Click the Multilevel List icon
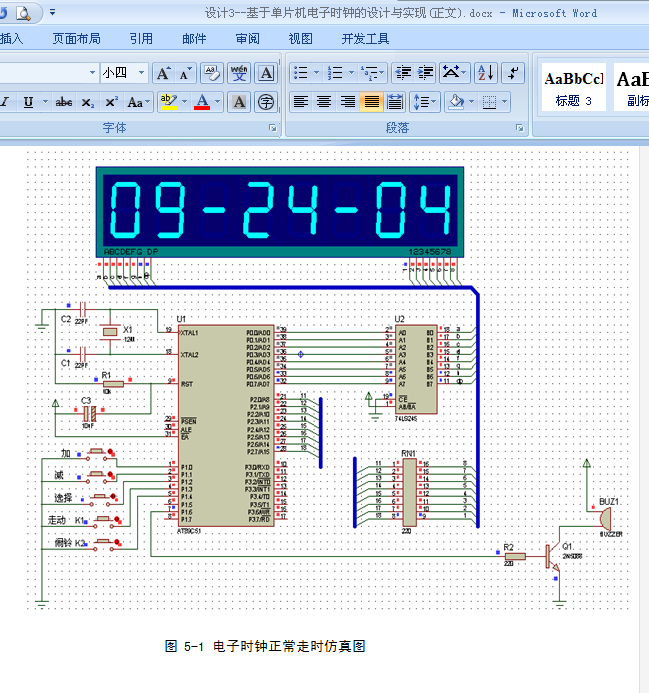This screenshot has width=649, height=693. coord(373,73)
